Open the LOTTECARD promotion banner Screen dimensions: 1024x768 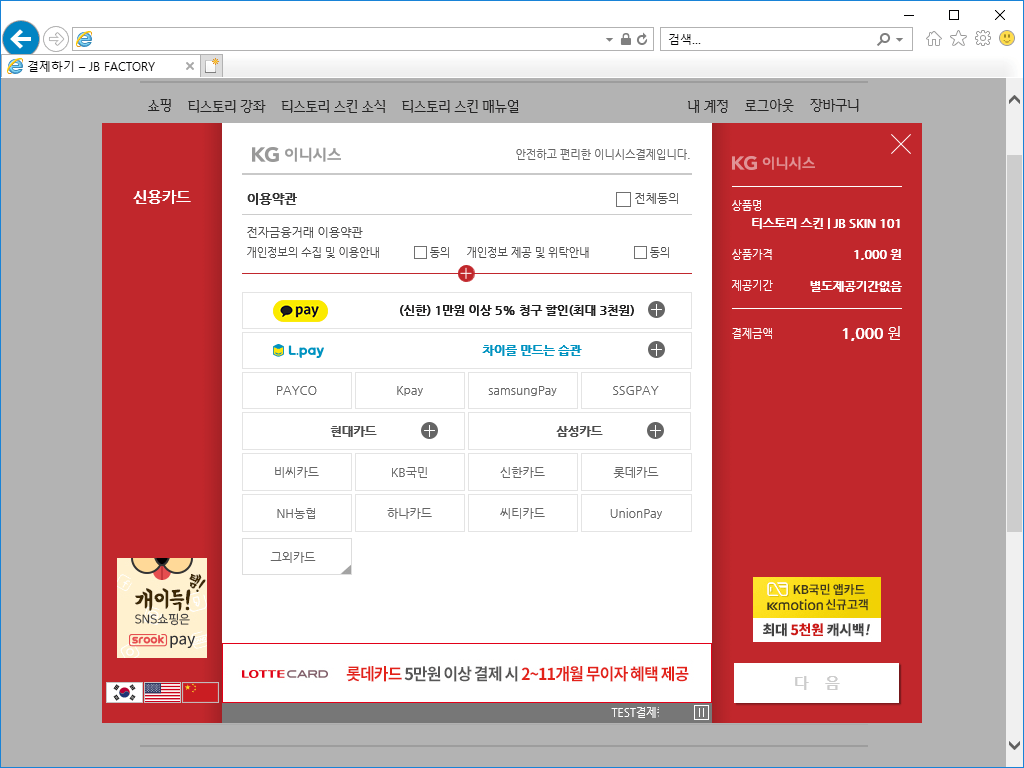tap(466, 673)
